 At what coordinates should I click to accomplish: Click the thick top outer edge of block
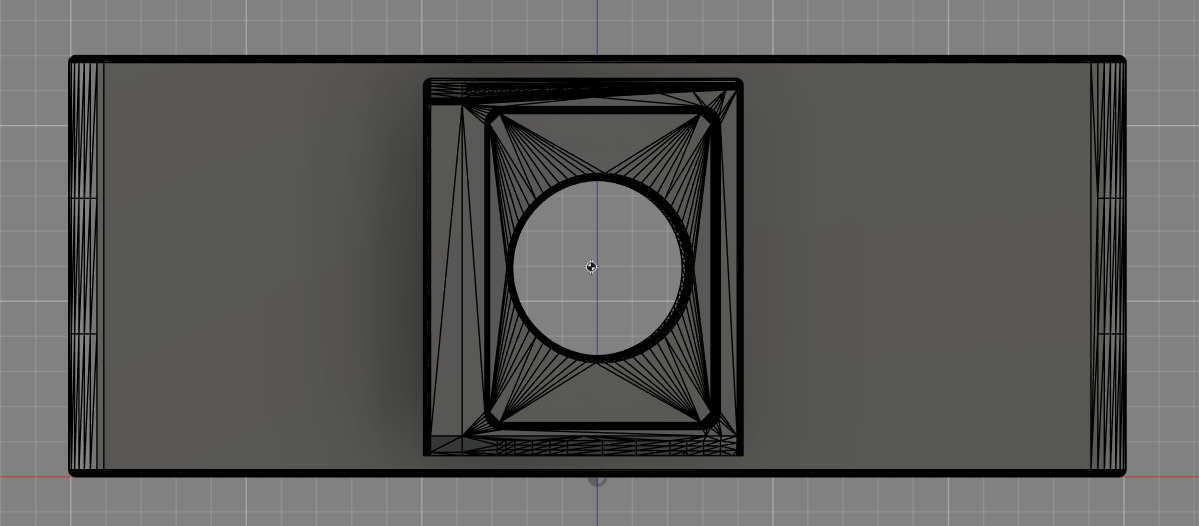click(x=300, y=59)
